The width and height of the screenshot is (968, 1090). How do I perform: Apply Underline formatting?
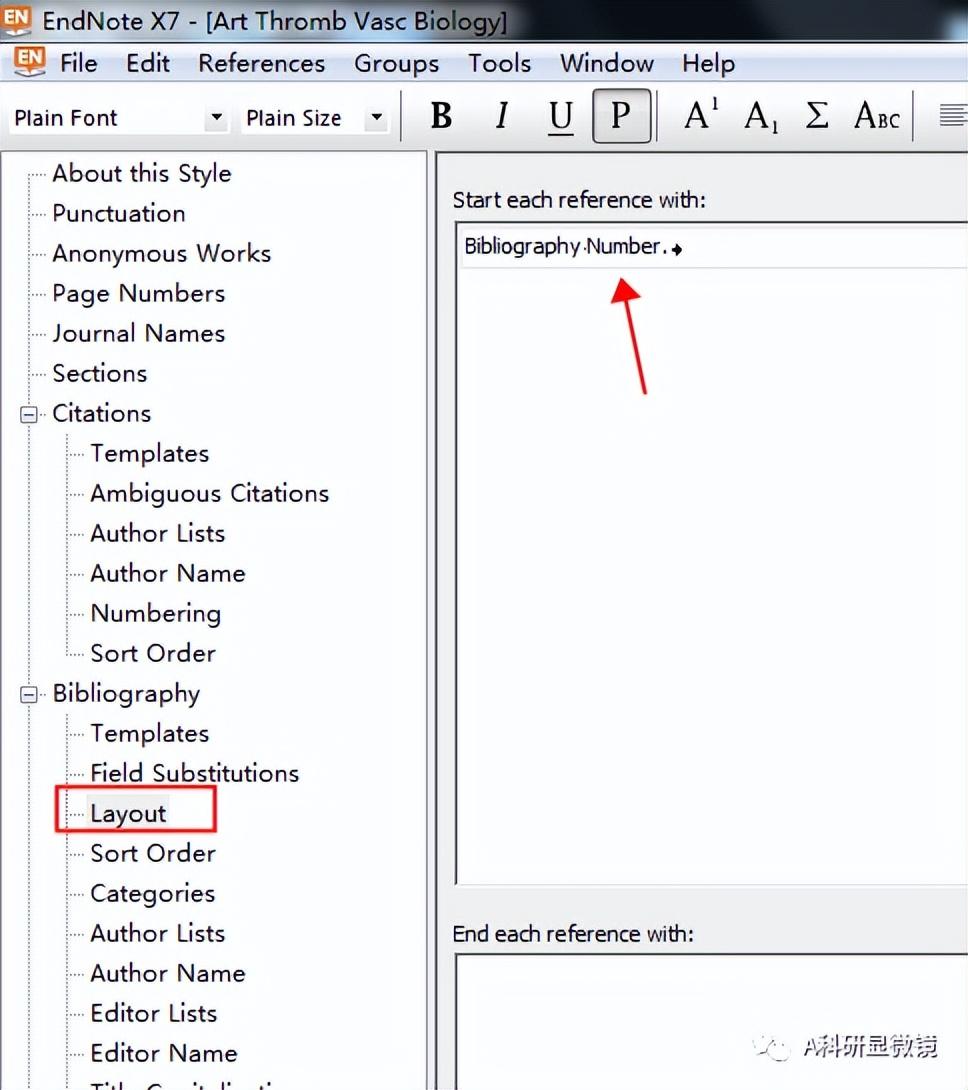[560, 115]
